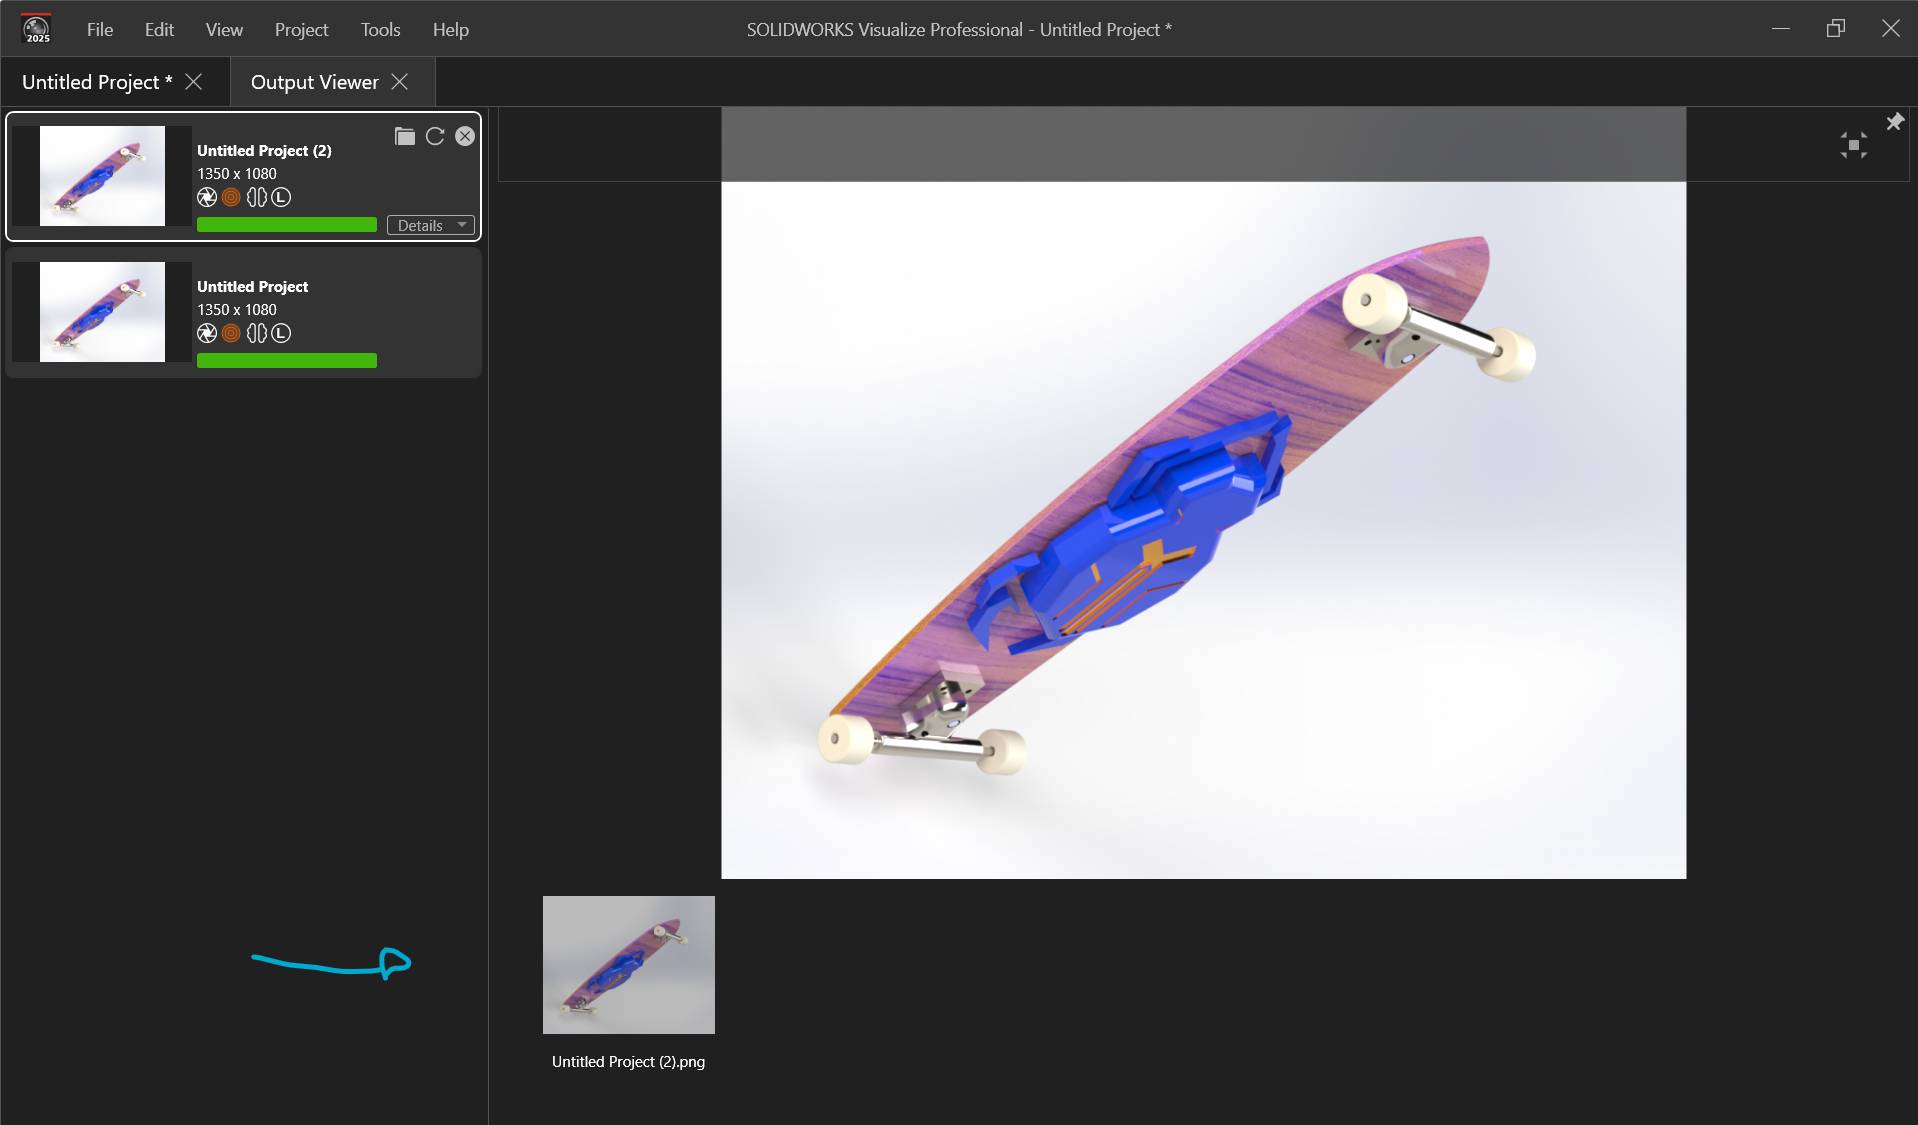Select the Output Viewer tab

click(313, 81)
